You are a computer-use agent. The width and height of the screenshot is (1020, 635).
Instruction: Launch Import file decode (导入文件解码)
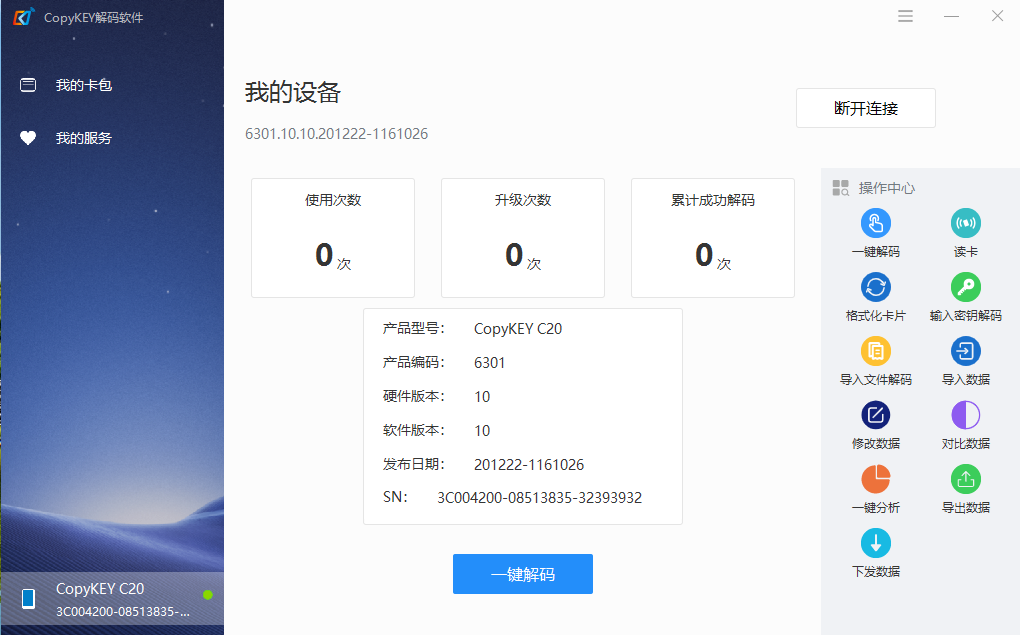(876, 351)
